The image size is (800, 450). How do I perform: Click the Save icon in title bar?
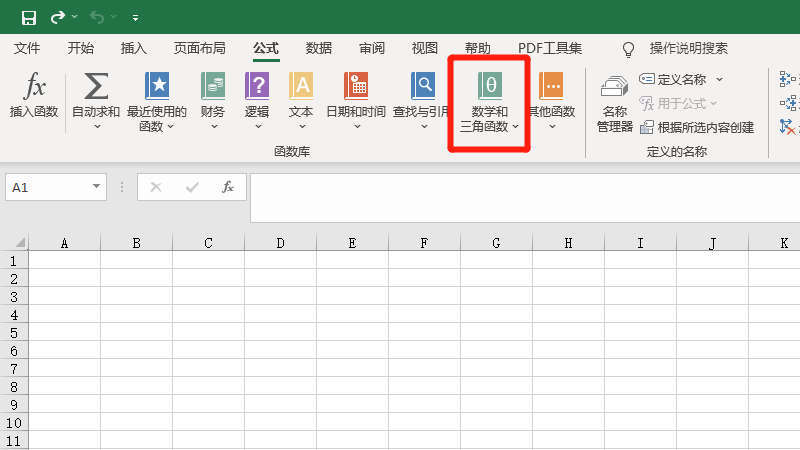[x=29, y=17]
